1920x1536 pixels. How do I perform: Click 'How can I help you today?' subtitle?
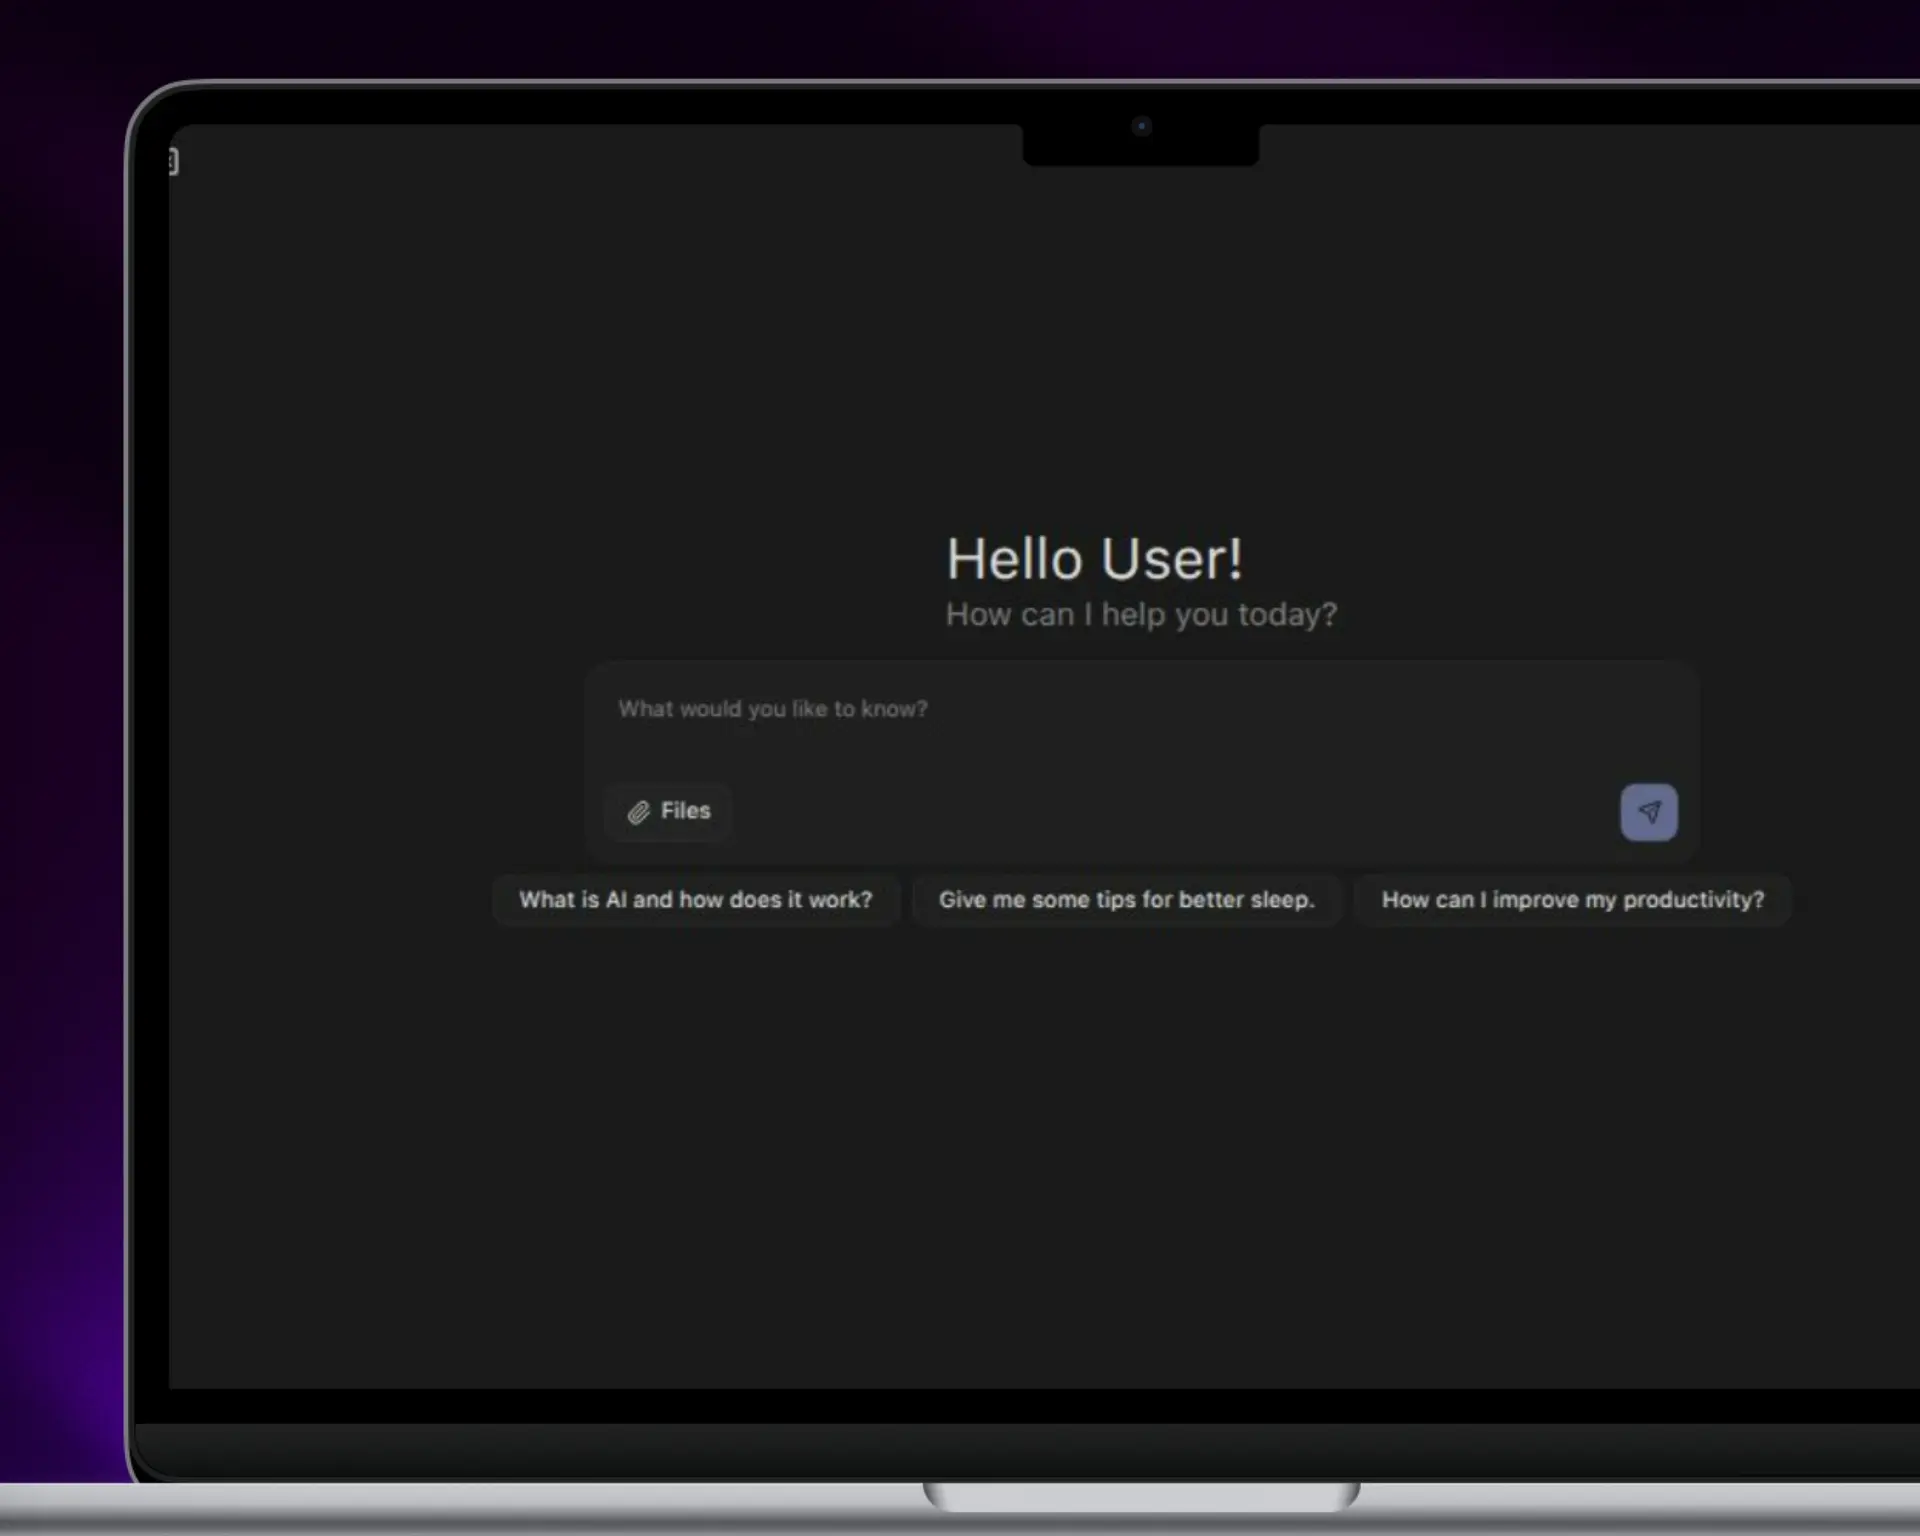[1141, 614]
